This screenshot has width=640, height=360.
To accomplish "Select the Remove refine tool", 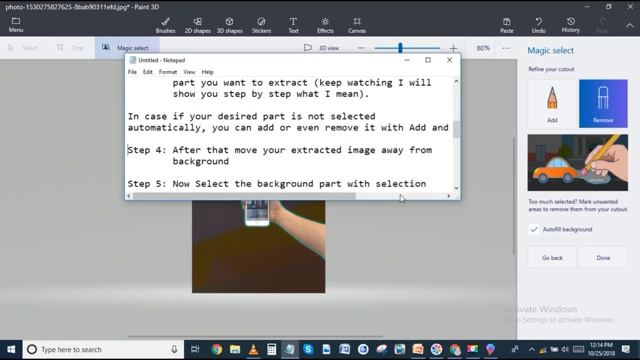I will (x=603, y=103).
